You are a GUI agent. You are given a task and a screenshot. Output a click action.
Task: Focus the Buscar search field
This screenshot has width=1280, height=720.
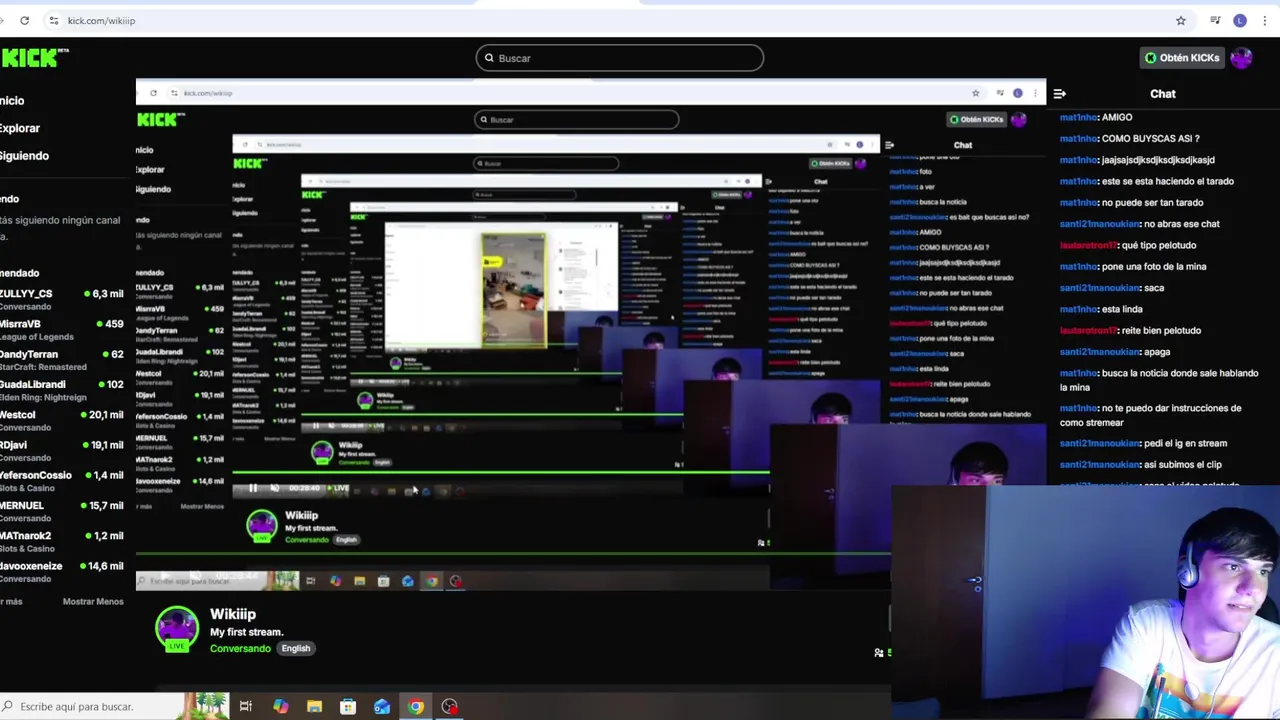click(620, 58)
